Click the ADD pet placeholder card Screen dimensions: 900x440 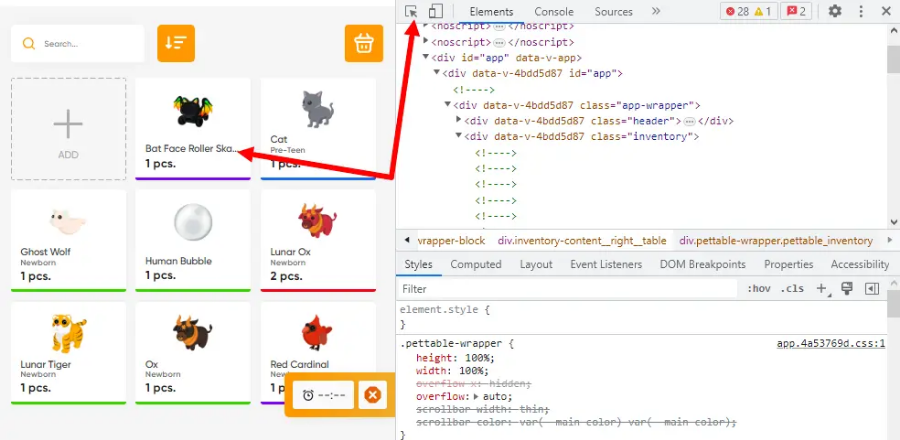(x=68, y=130)
